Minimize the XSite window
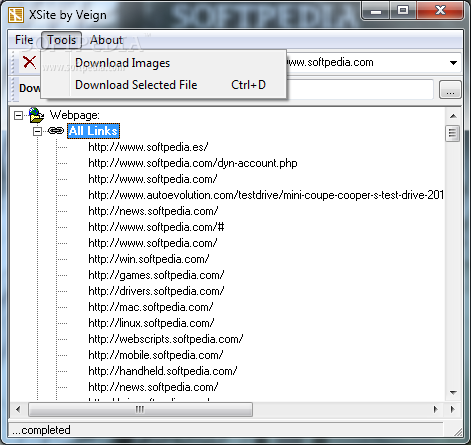The width and height of the screenshot is (471, 445). [x=375, y=11]
